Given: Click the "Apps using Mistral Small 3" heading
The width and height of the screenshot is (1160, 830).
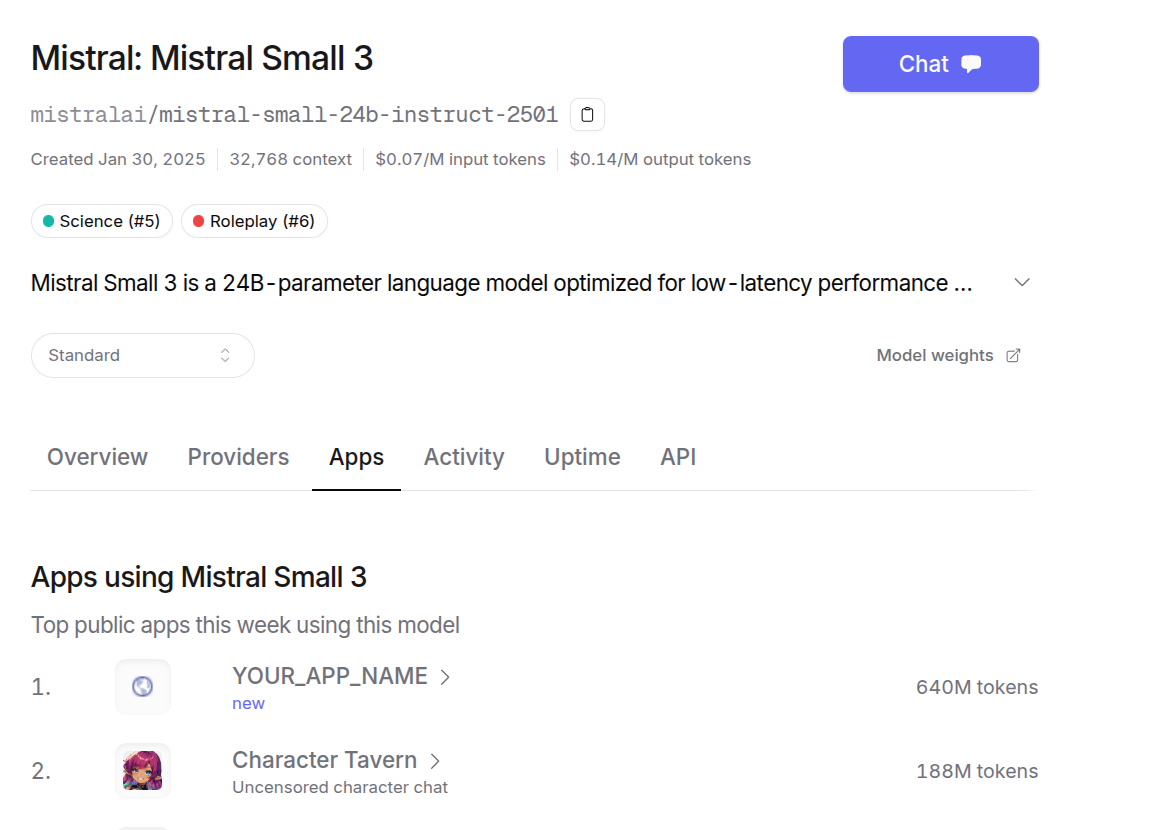Looking at the screenshot, I should point(199,578).
